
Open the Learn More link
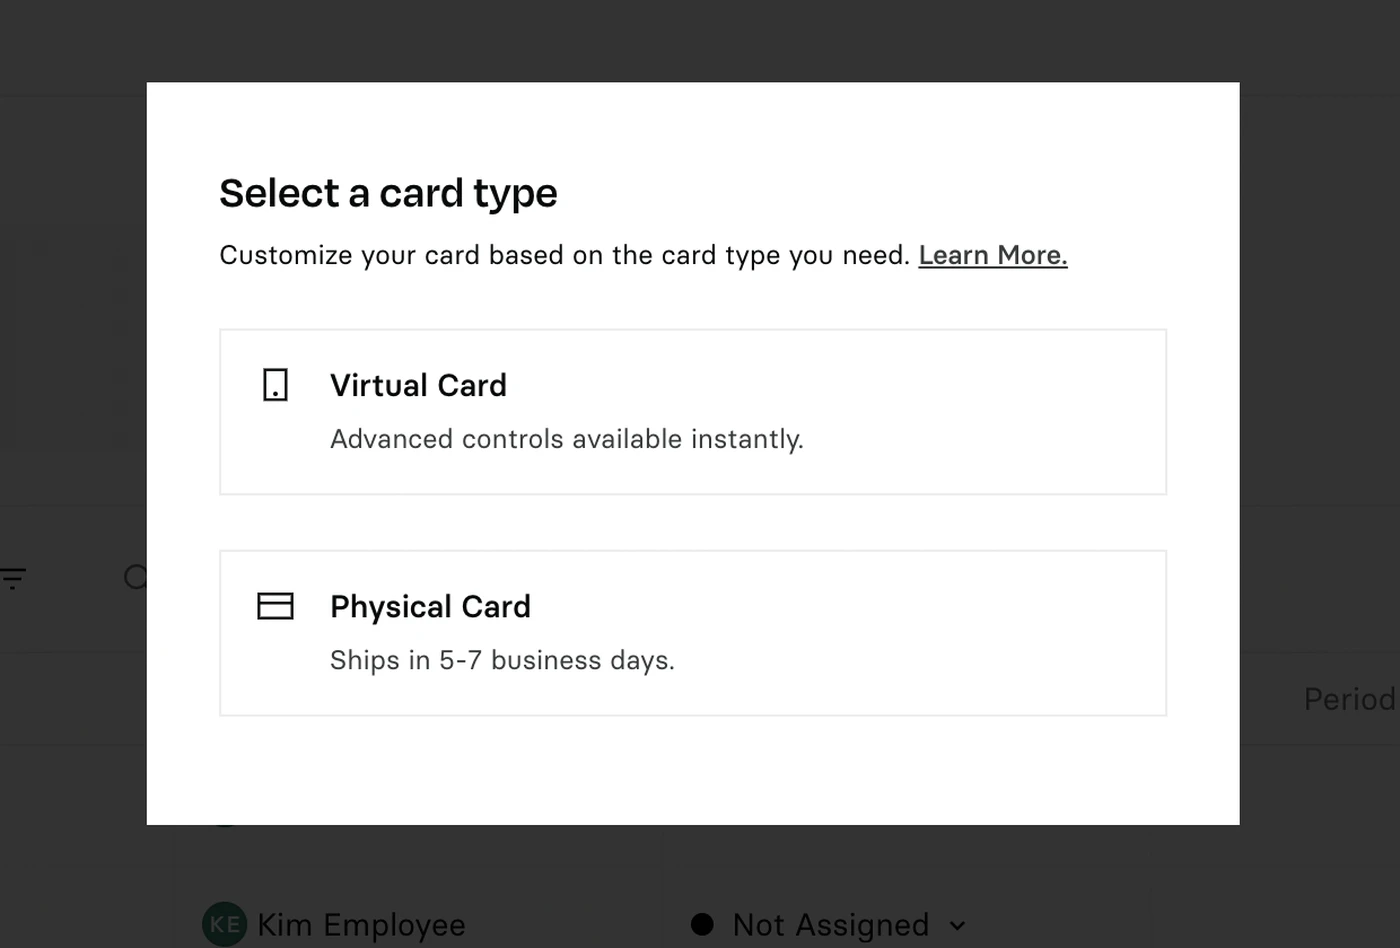pyautogui.click(x=993, y=256)
